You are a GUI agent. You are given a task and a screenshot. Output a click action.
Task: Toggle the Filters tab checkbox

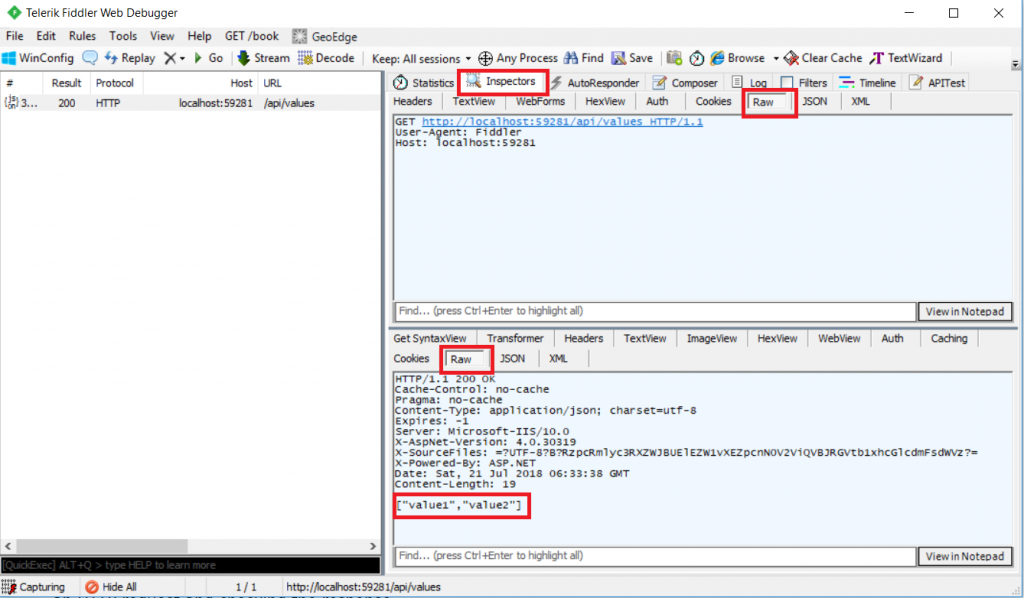[x=787, y=83]
